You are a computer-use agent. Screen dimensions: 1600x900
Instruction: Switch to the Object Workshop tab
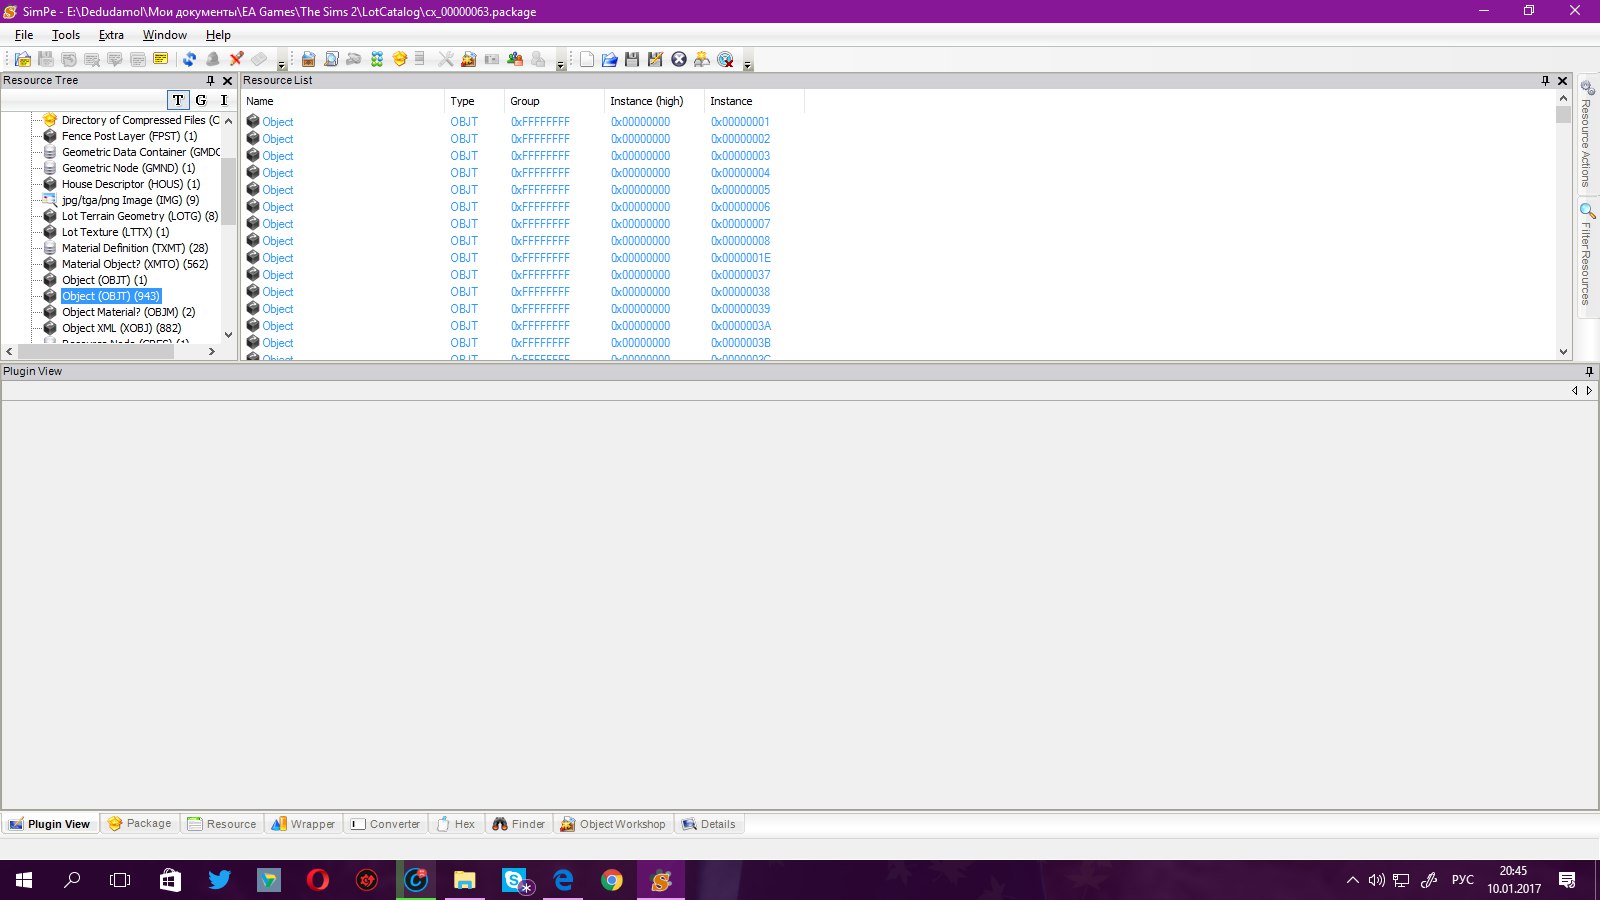point(613,824)
